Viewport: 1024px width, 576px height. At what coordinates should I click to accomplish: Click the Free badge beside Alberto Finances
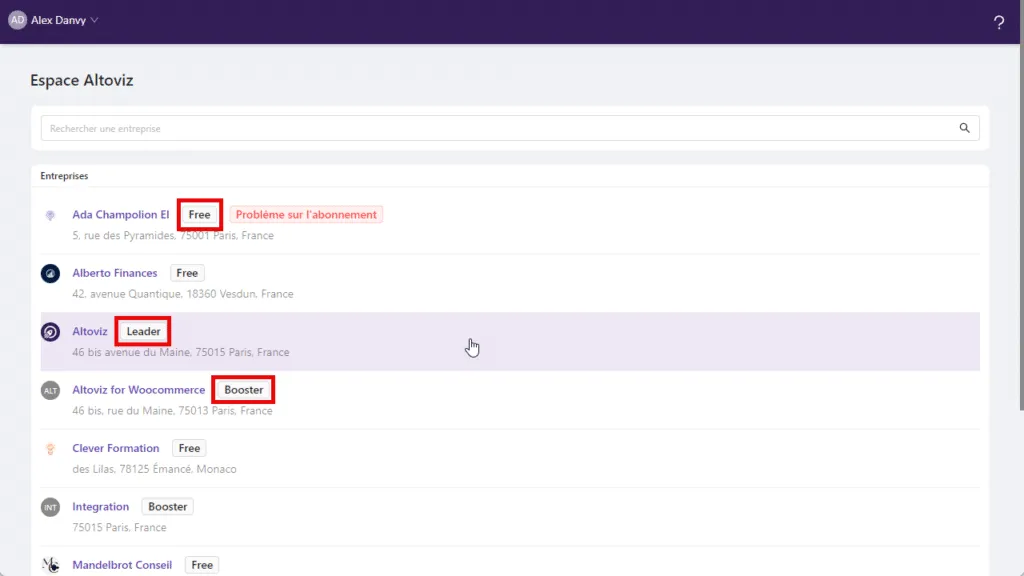pos(187,273)
